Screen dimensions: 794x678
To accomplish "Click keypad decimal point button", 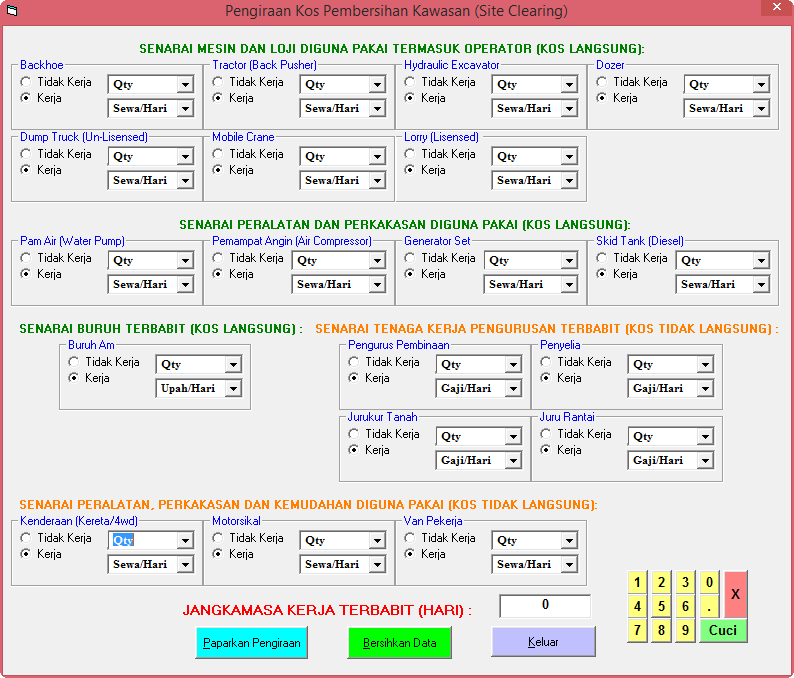I will coord(709,606).
